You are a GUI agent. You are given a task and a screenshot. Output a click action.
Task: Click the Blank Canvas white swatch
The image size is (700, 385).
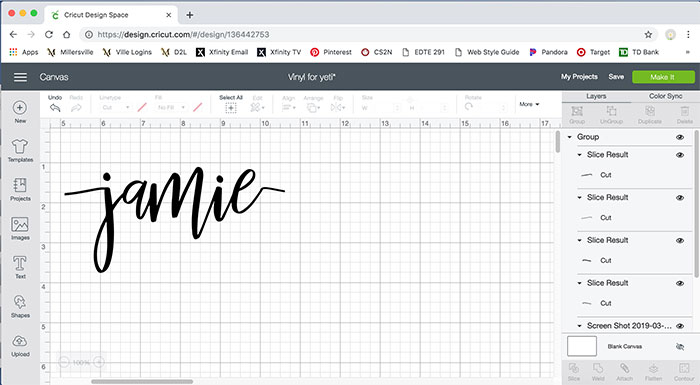[x=582, y=347]
